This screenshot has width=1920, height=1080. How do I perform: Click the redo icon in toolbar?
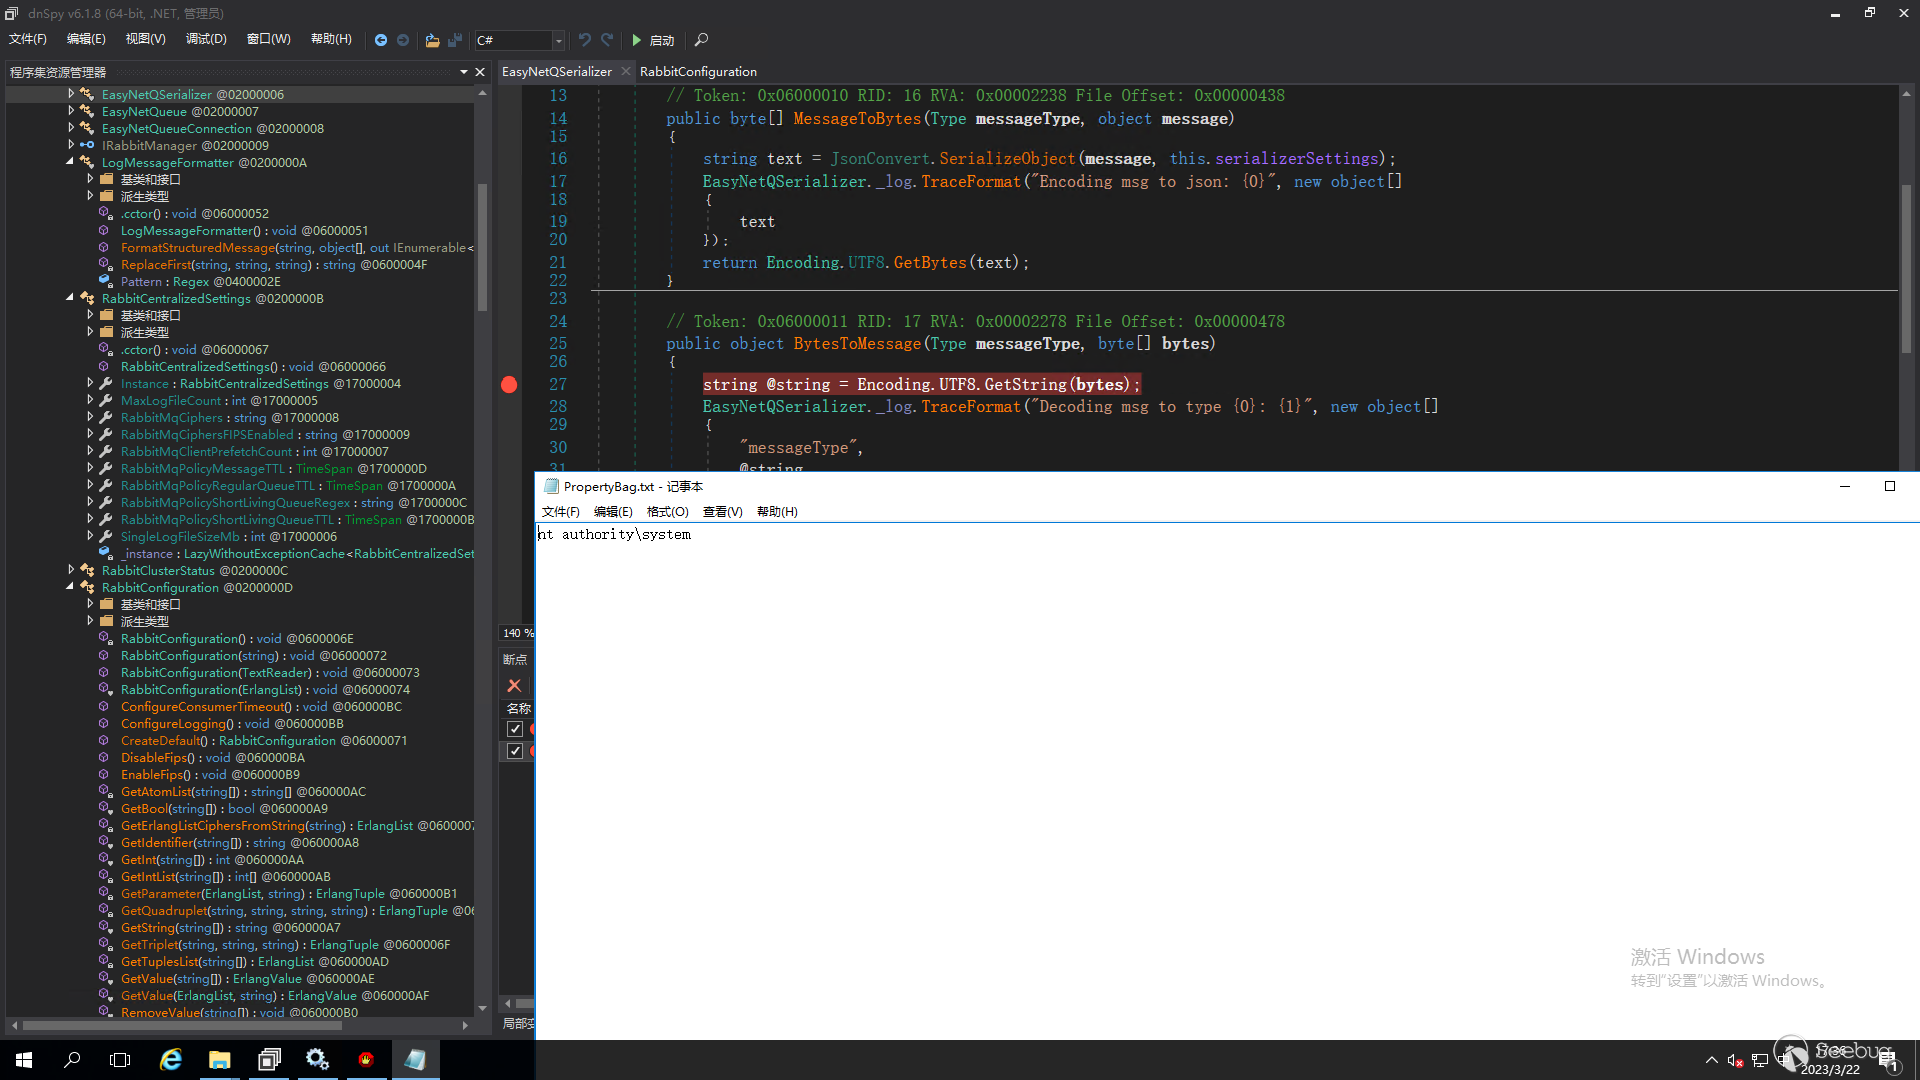pyautogui.click(x=607, y=40)
